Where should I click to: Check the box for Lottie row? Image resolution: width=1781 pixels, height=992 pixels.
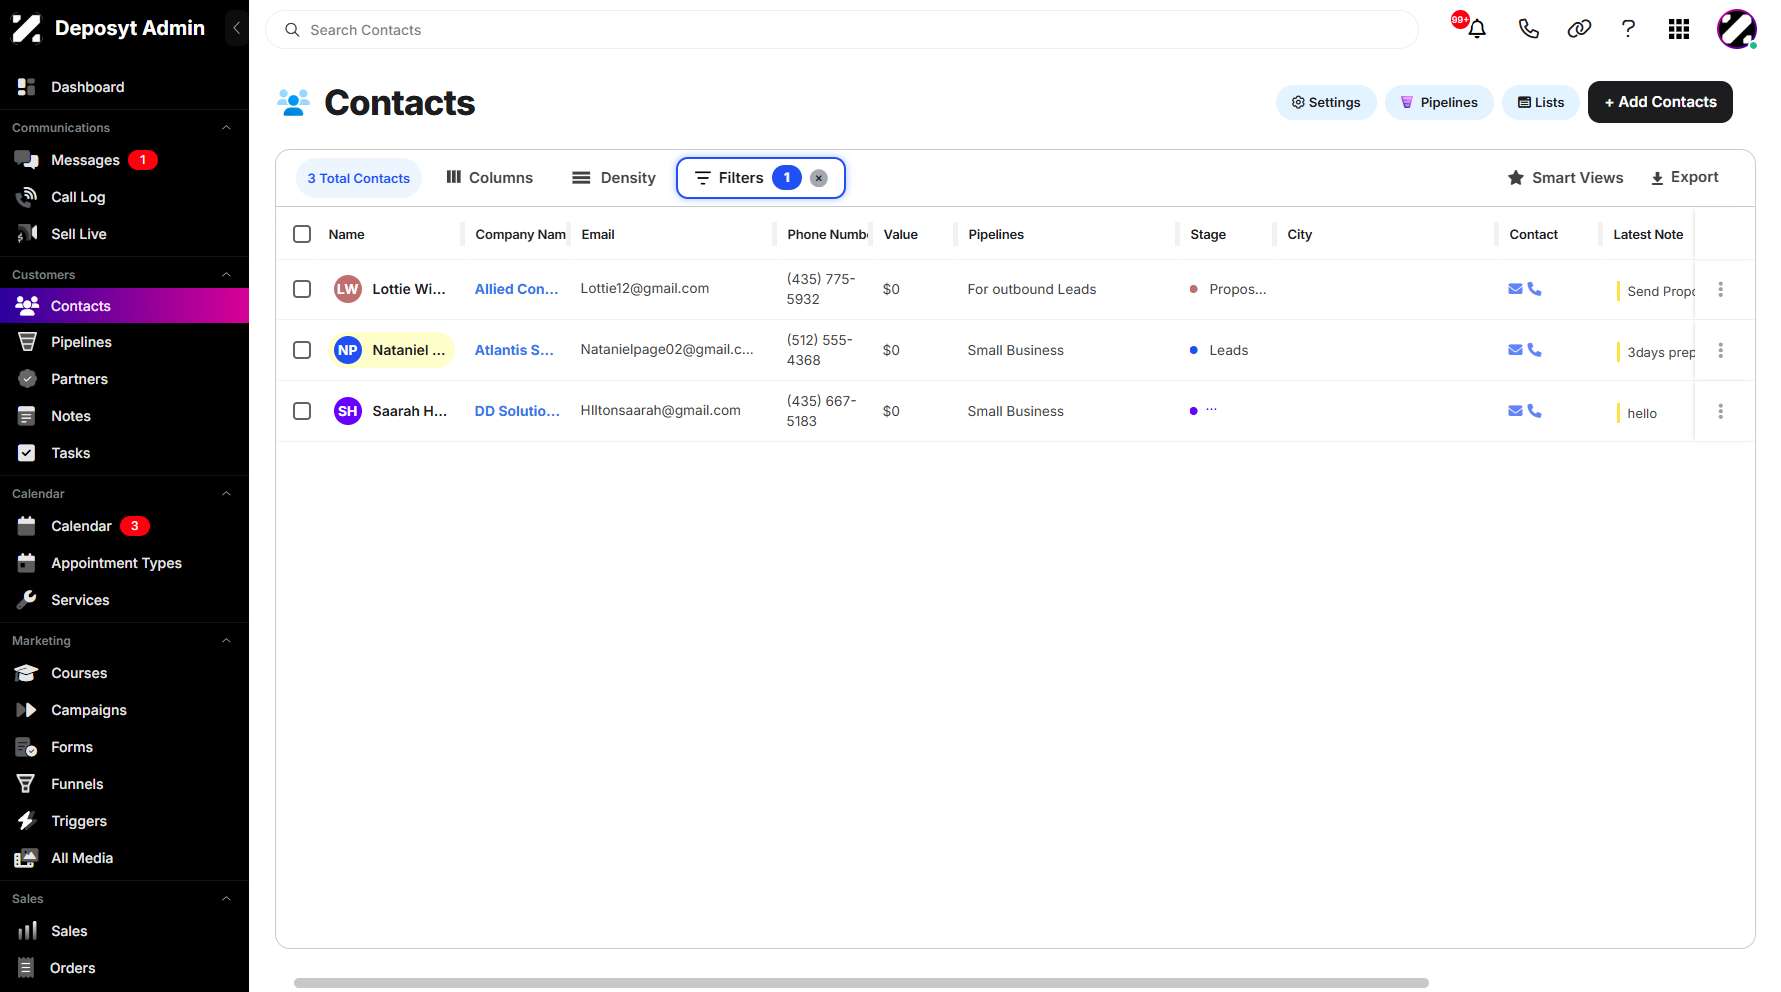pos(302,289)
